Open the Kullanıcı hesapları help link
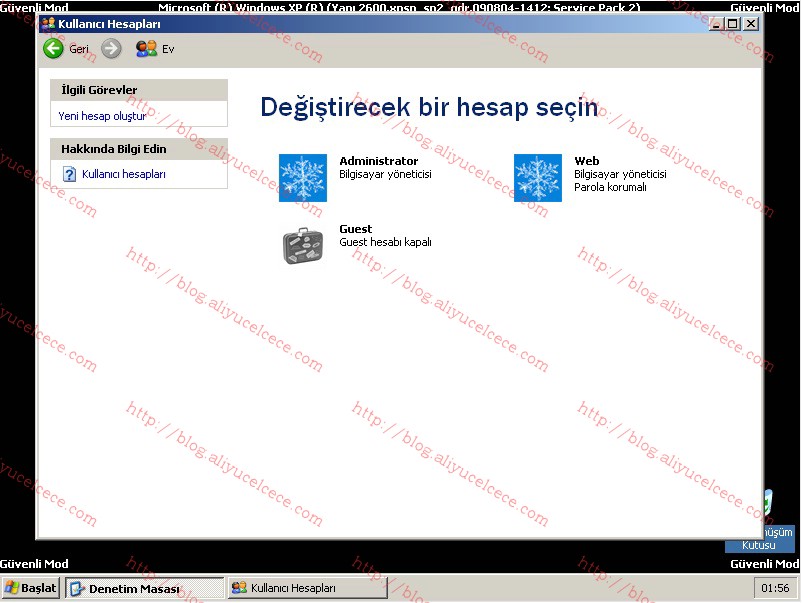The height and width of the screenshot is (603, 802). pos(124,174)
